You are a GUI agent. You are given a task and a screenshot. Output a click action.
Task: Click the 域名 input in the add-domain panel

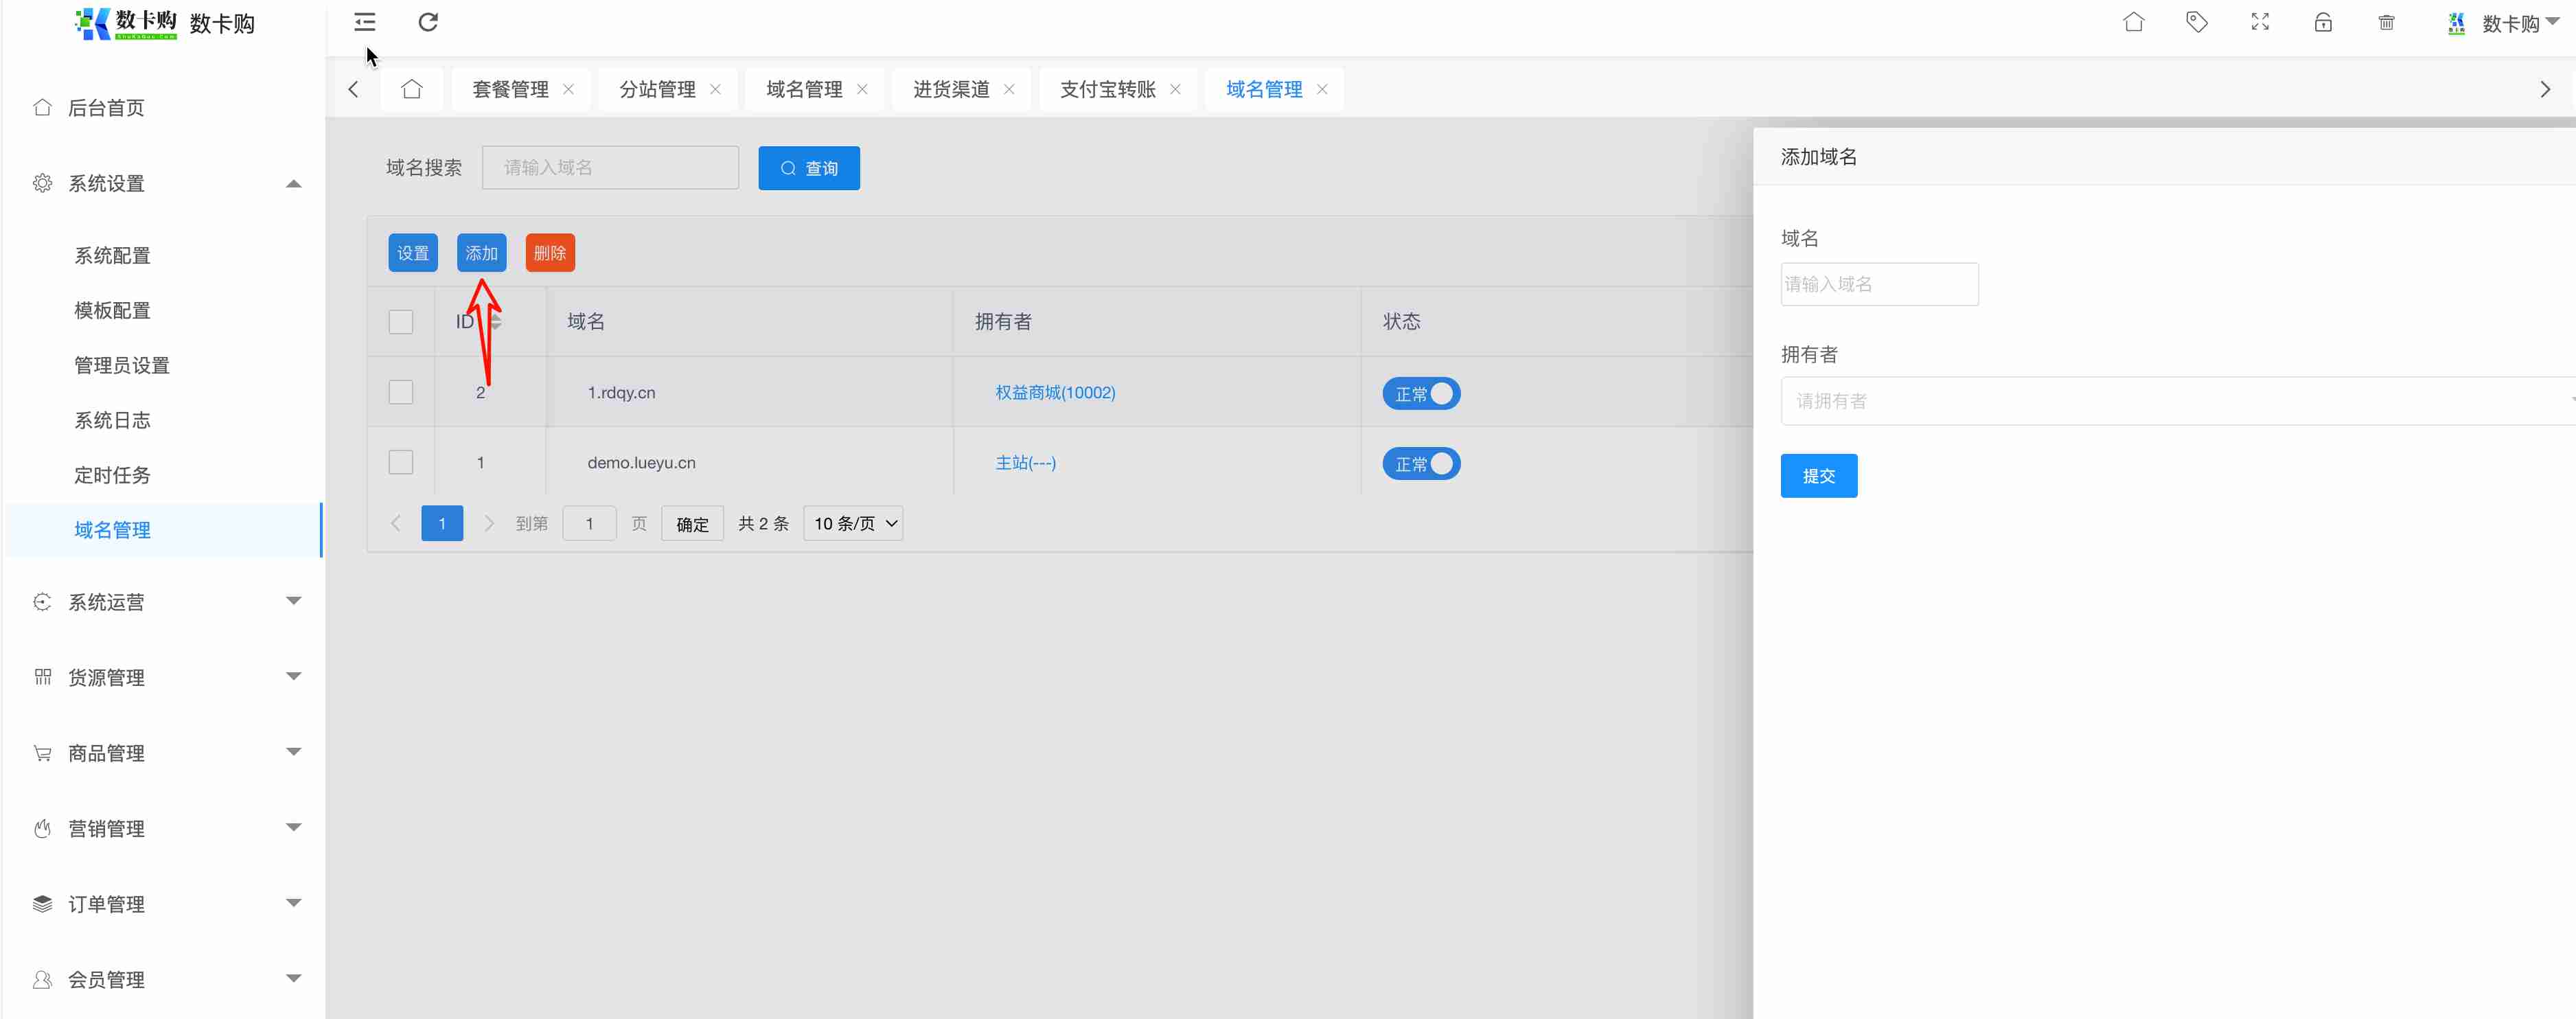coord(1878,284)
